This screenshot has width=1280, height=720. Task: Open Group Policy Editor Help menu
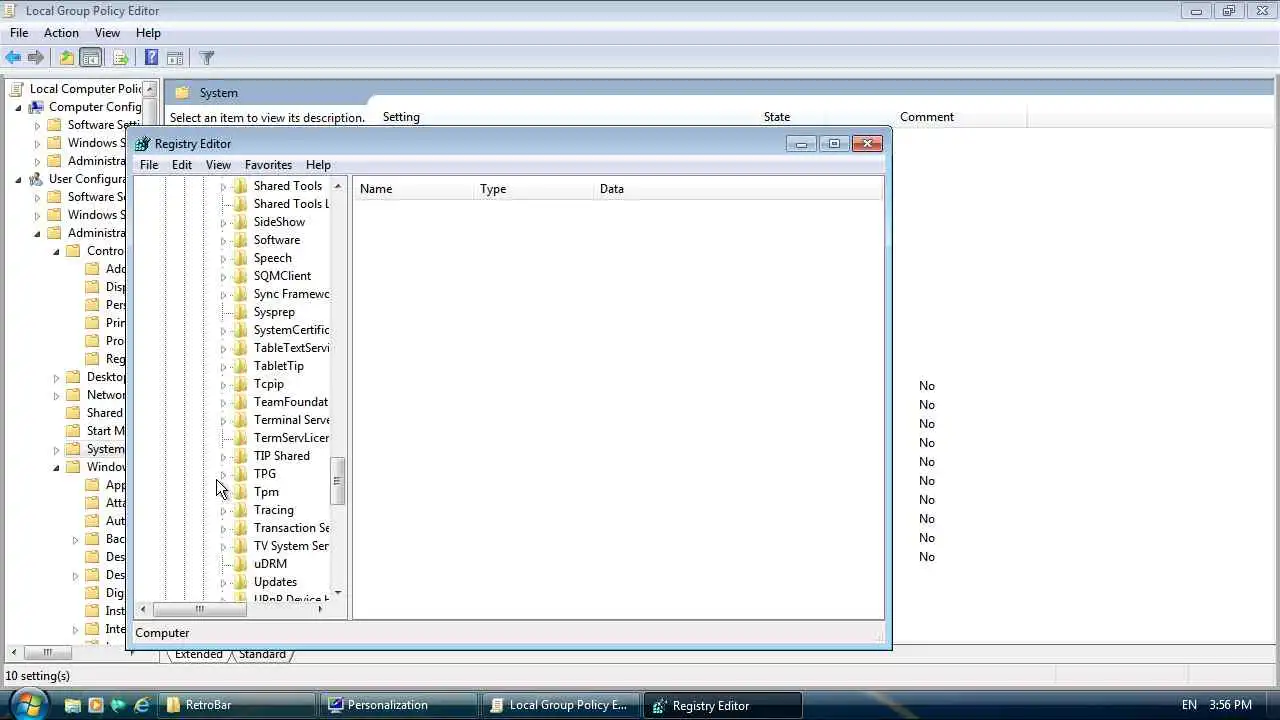148,33
